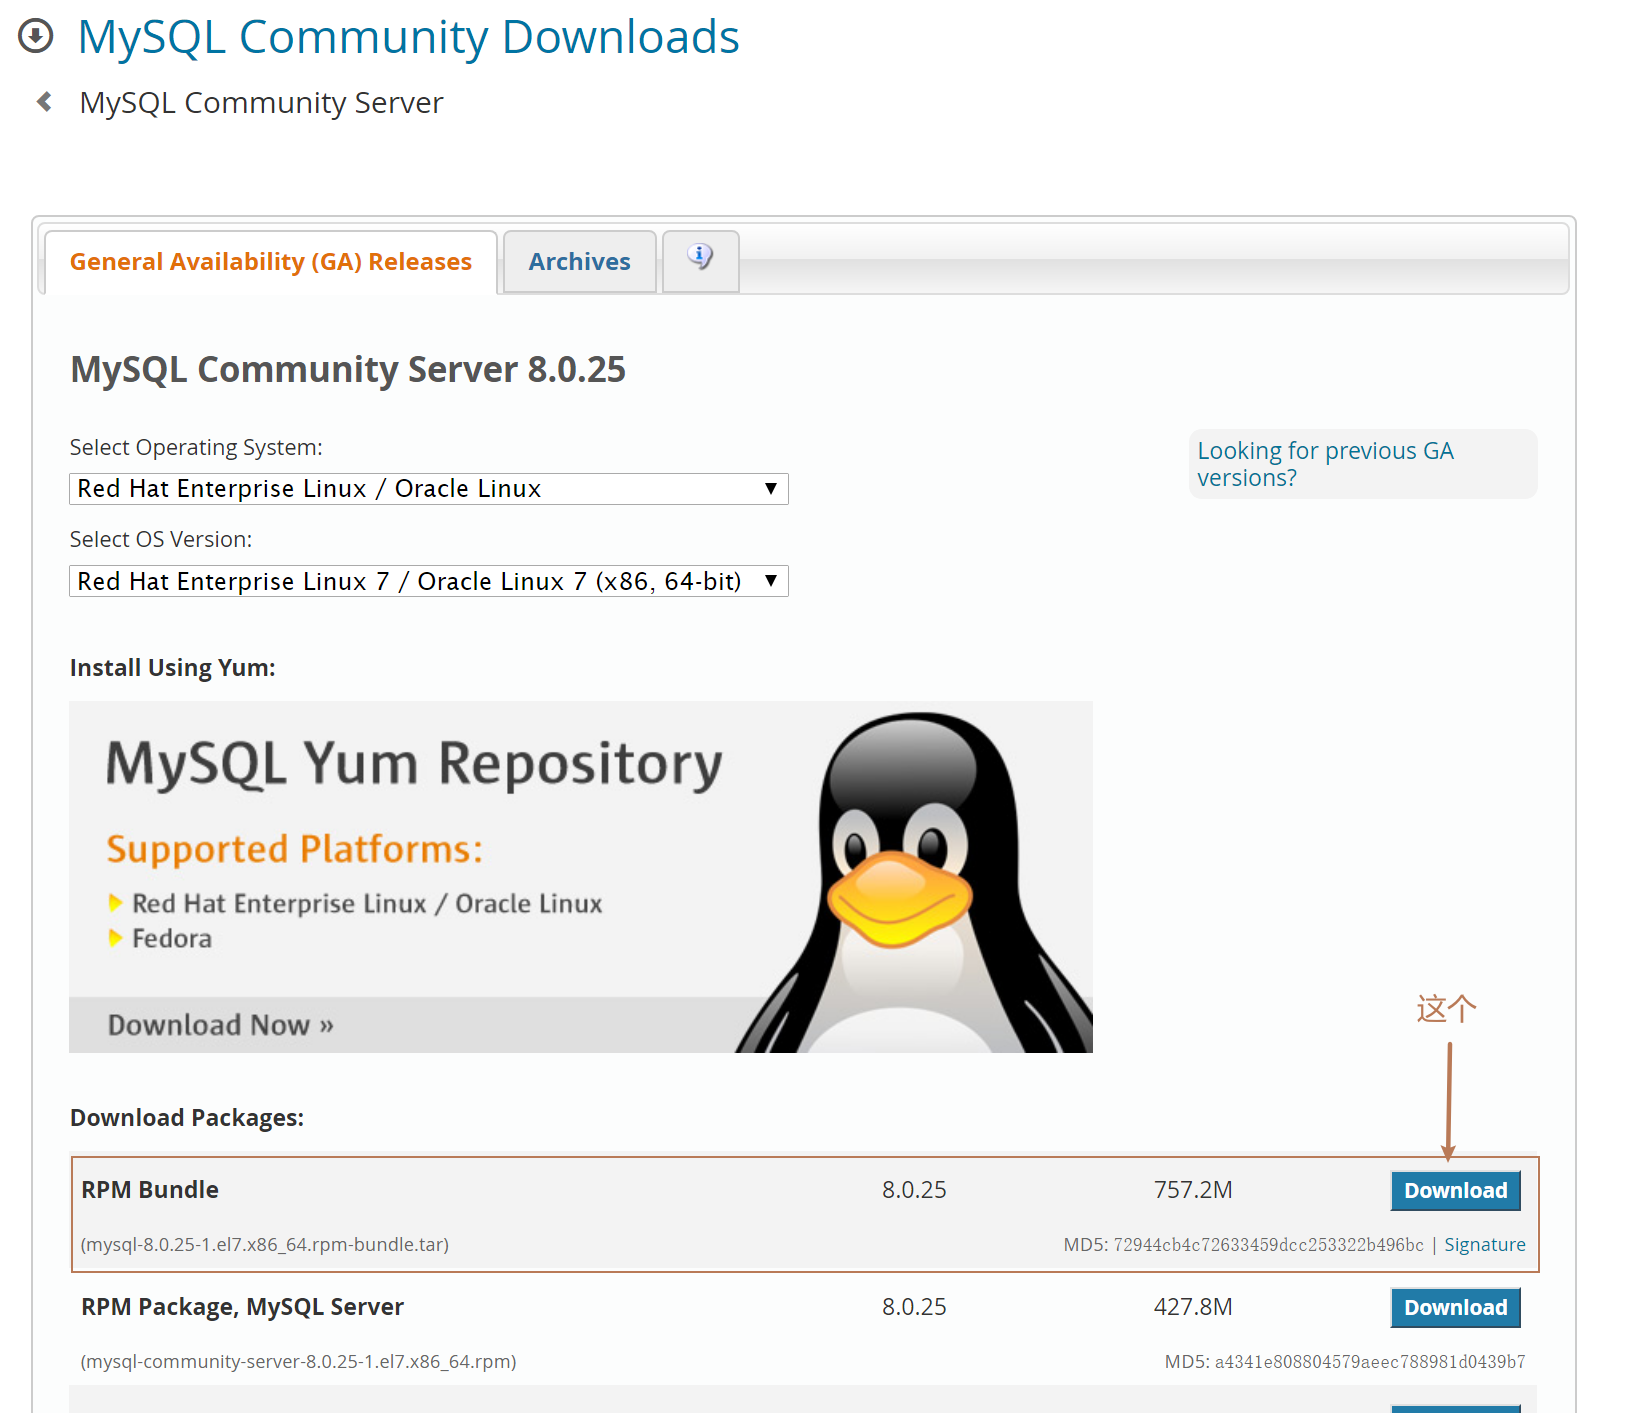Click the 427.8M size value
1633x1413 pixels.
click(1193, 1307)
